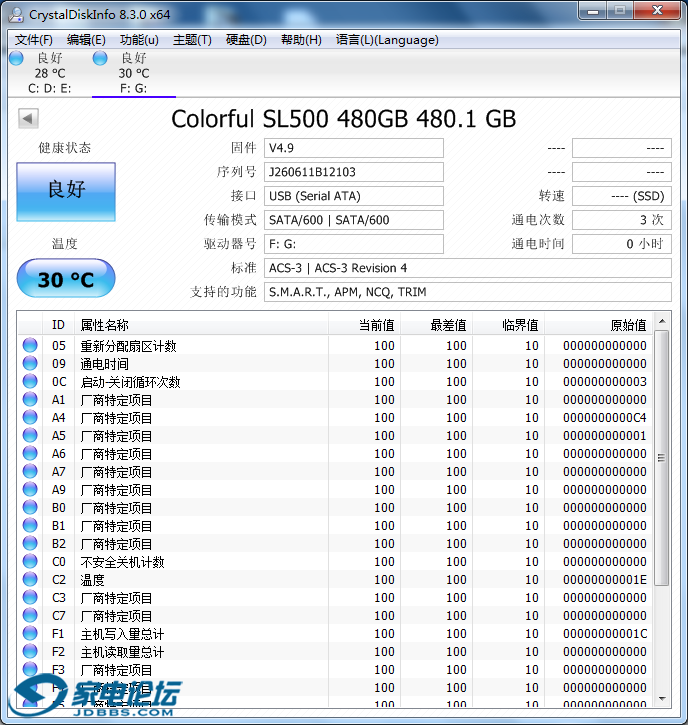688x725 pixels.
Task: Open the 文件(F) menu
Action: pyautogui.click(x=34, y=40)
